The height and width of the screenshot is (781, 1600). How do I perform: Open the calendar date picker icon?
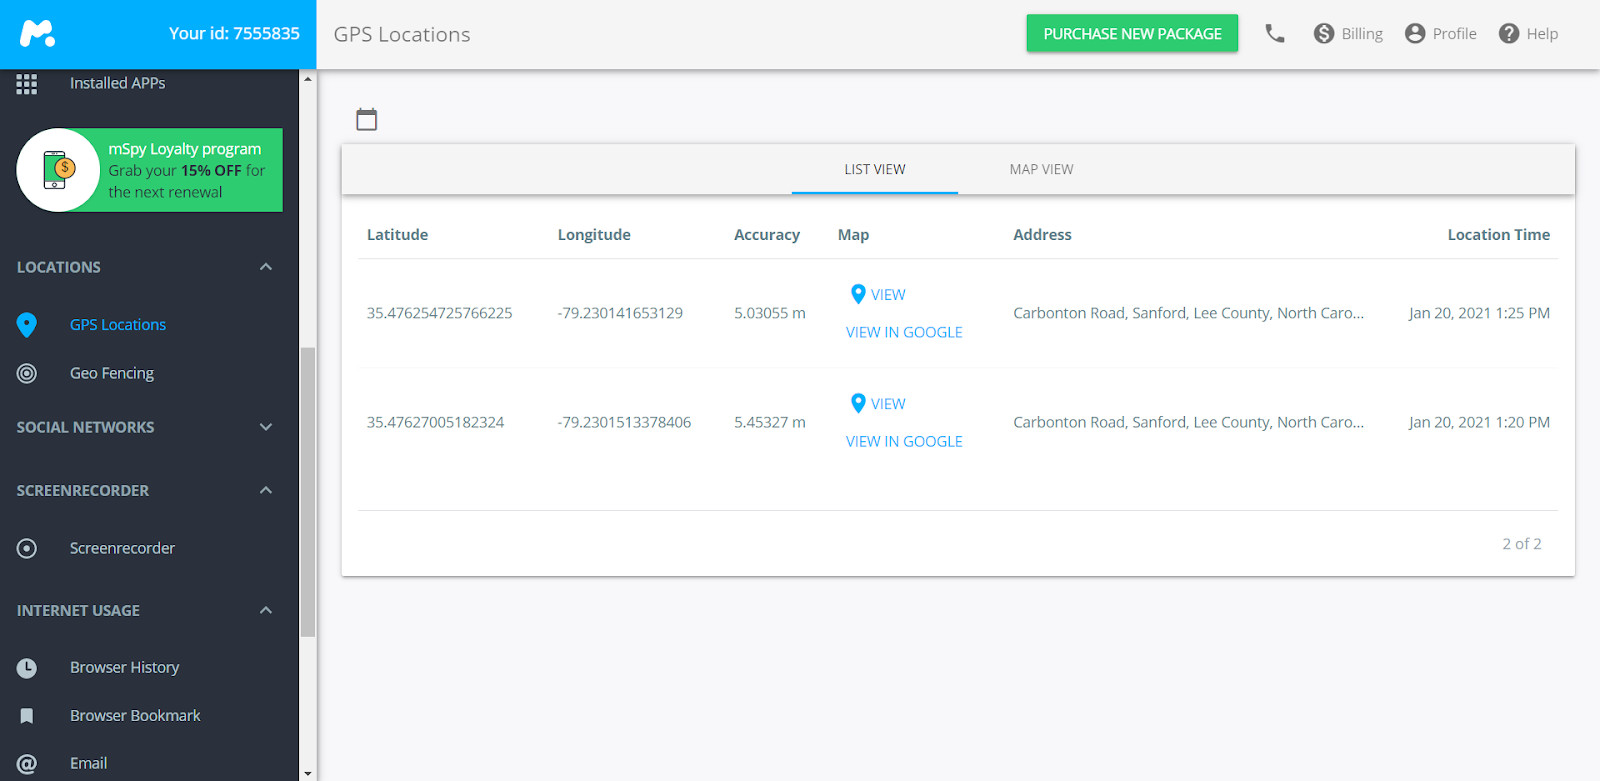pyautogui.click(x=367, y=120)
